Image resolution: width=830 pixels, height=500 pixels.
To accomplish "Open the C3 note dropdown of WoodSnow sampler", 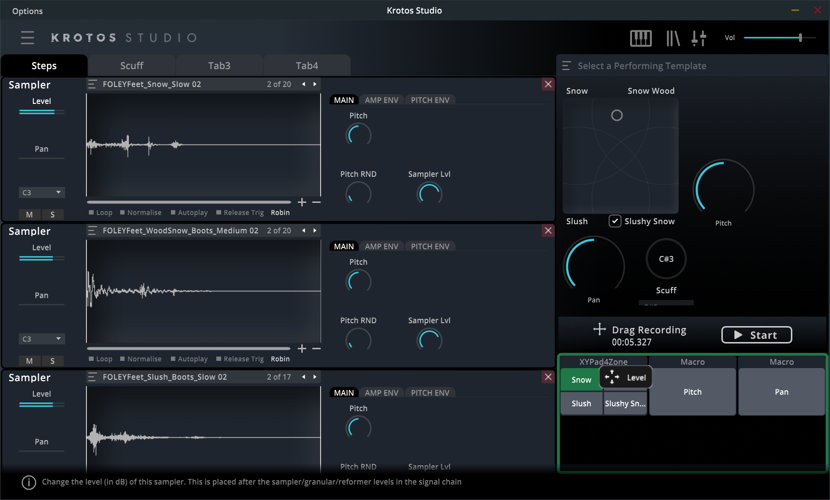I will [x=41, y=339].
